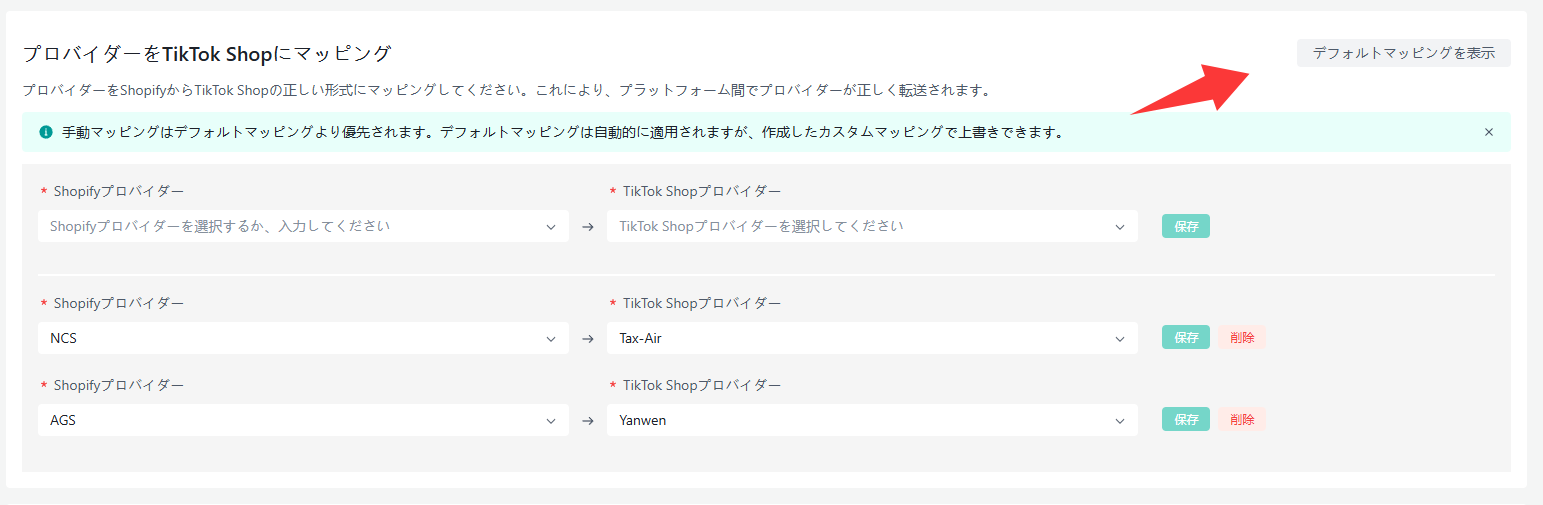Click the chevron icon next to NCS

point(551,339)
